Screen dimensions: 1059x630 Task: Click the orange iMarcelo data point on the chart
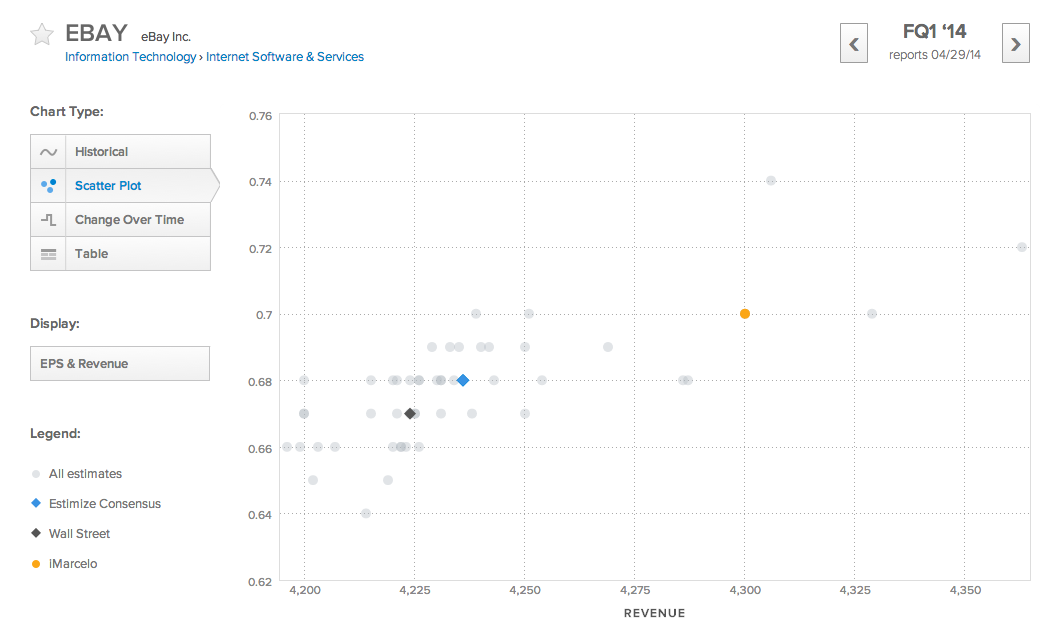click(x=744, y=313)
